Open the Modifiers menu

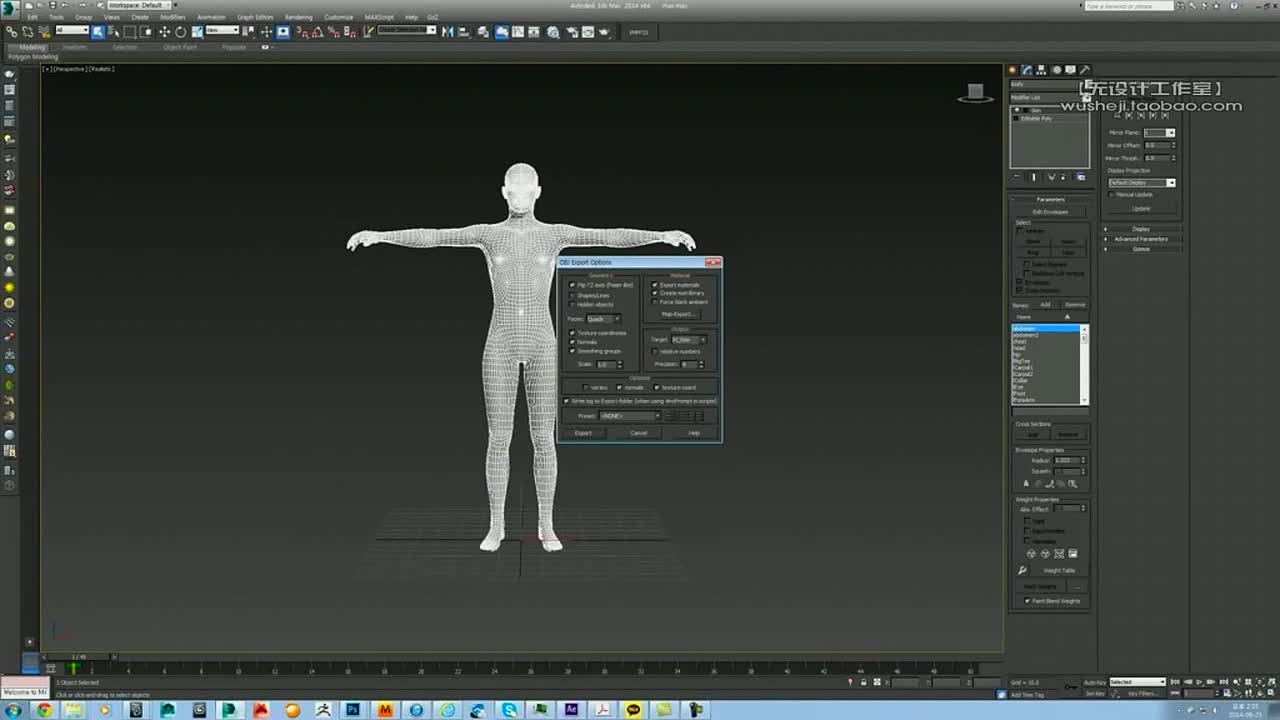pyautogui.click(x=173, y=17)
